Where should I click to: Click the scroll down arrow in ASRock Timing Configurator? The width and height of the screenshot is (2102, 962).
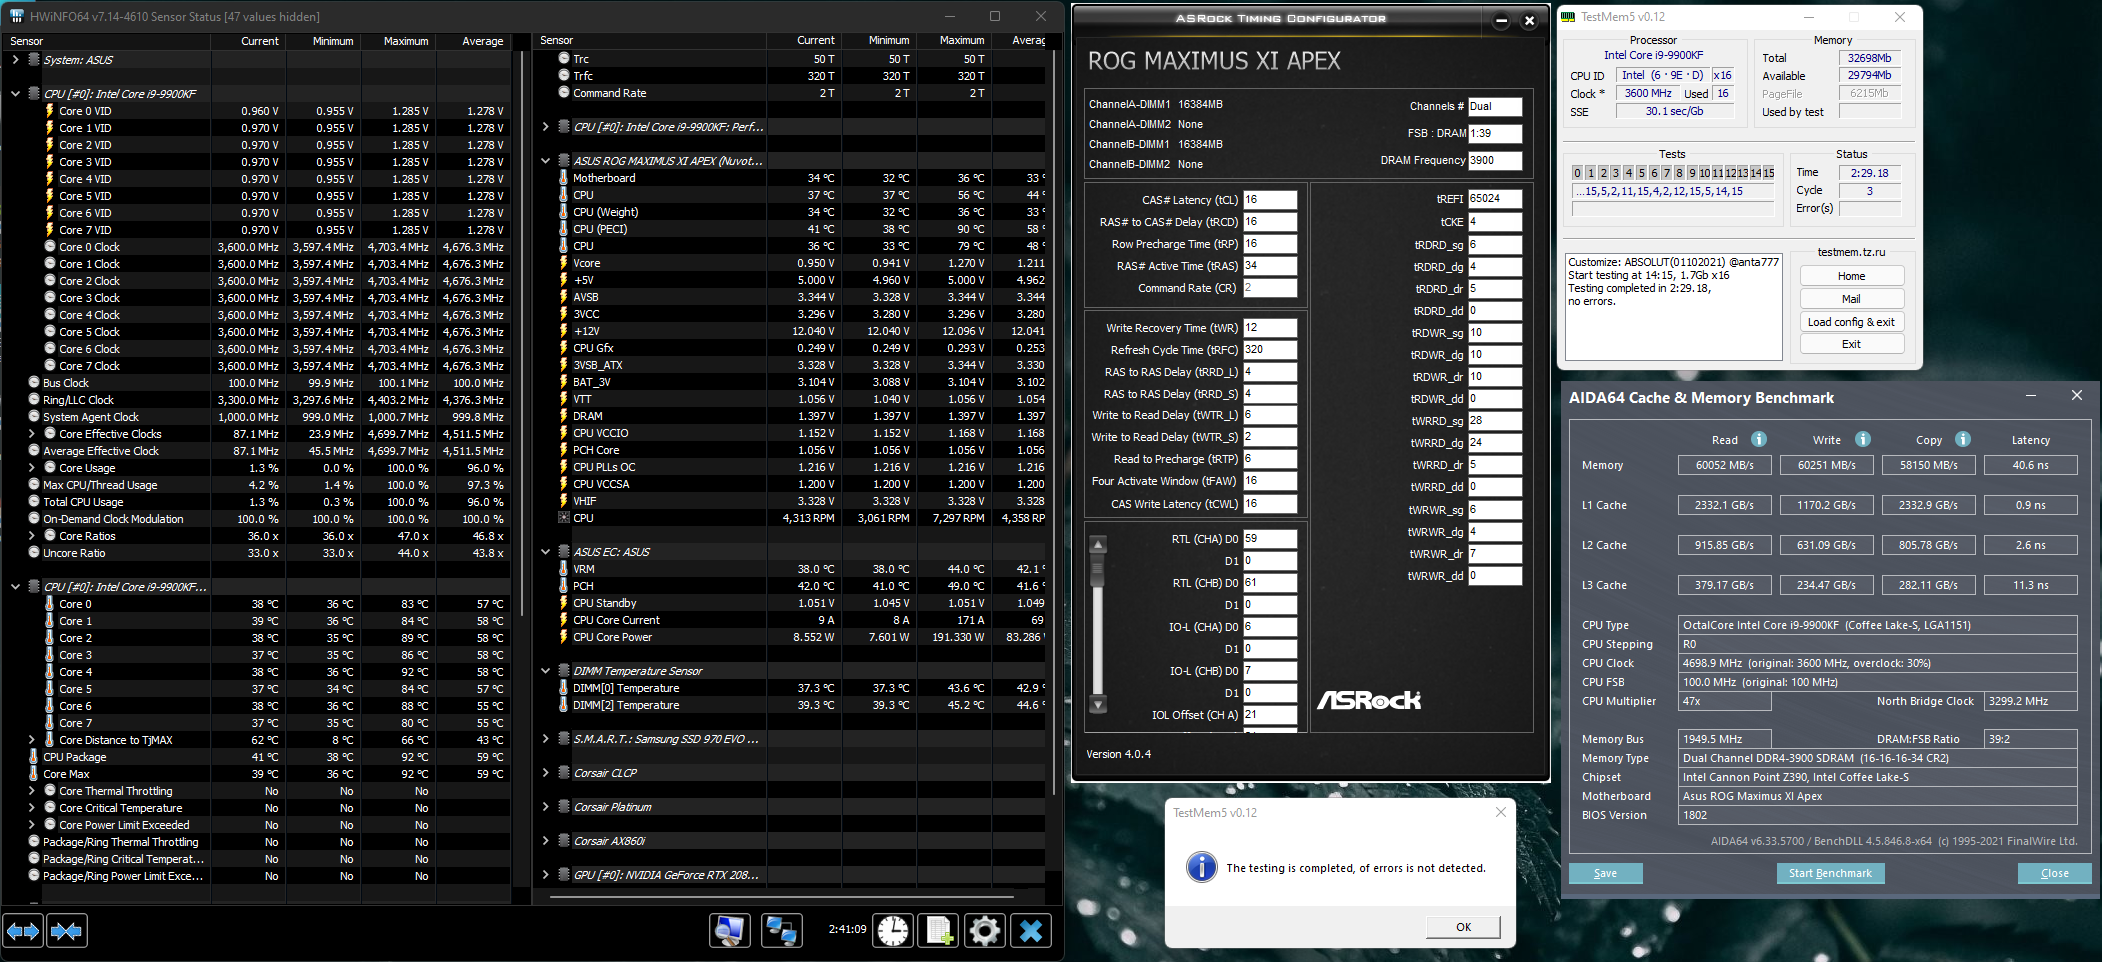[x=1098, y=705]
